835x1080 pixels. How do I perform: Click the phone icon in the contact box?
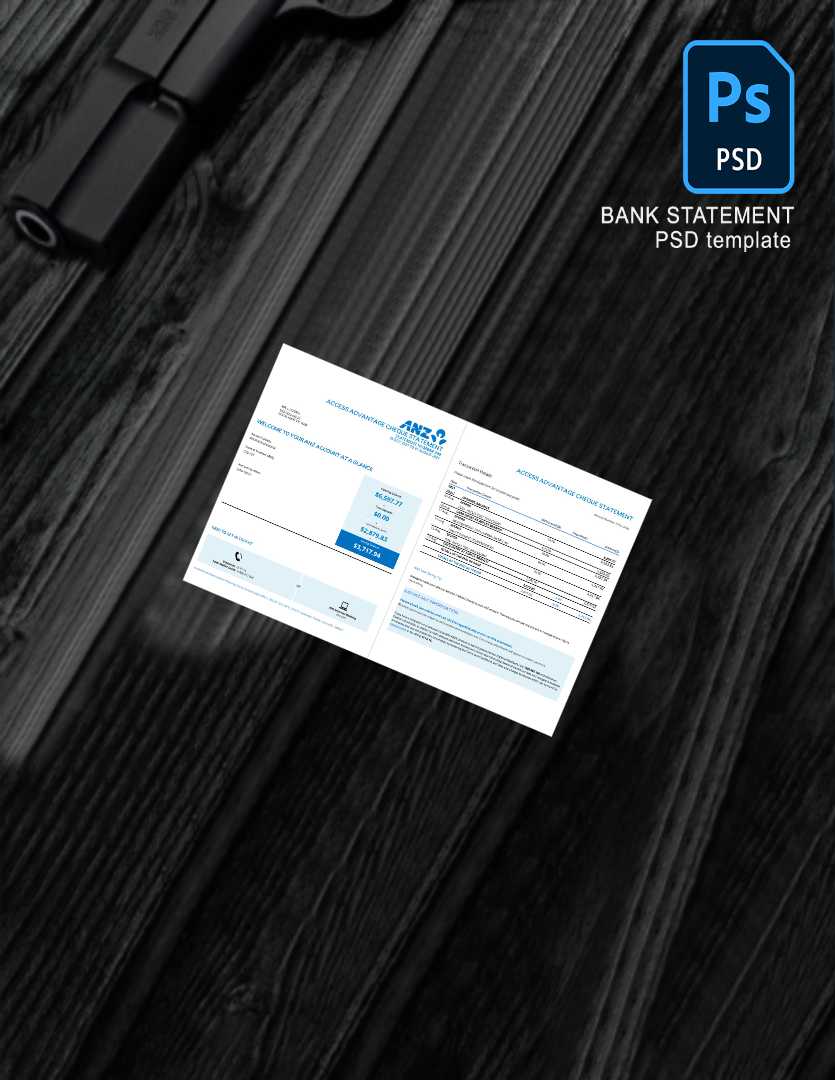[x=238, y=556]
